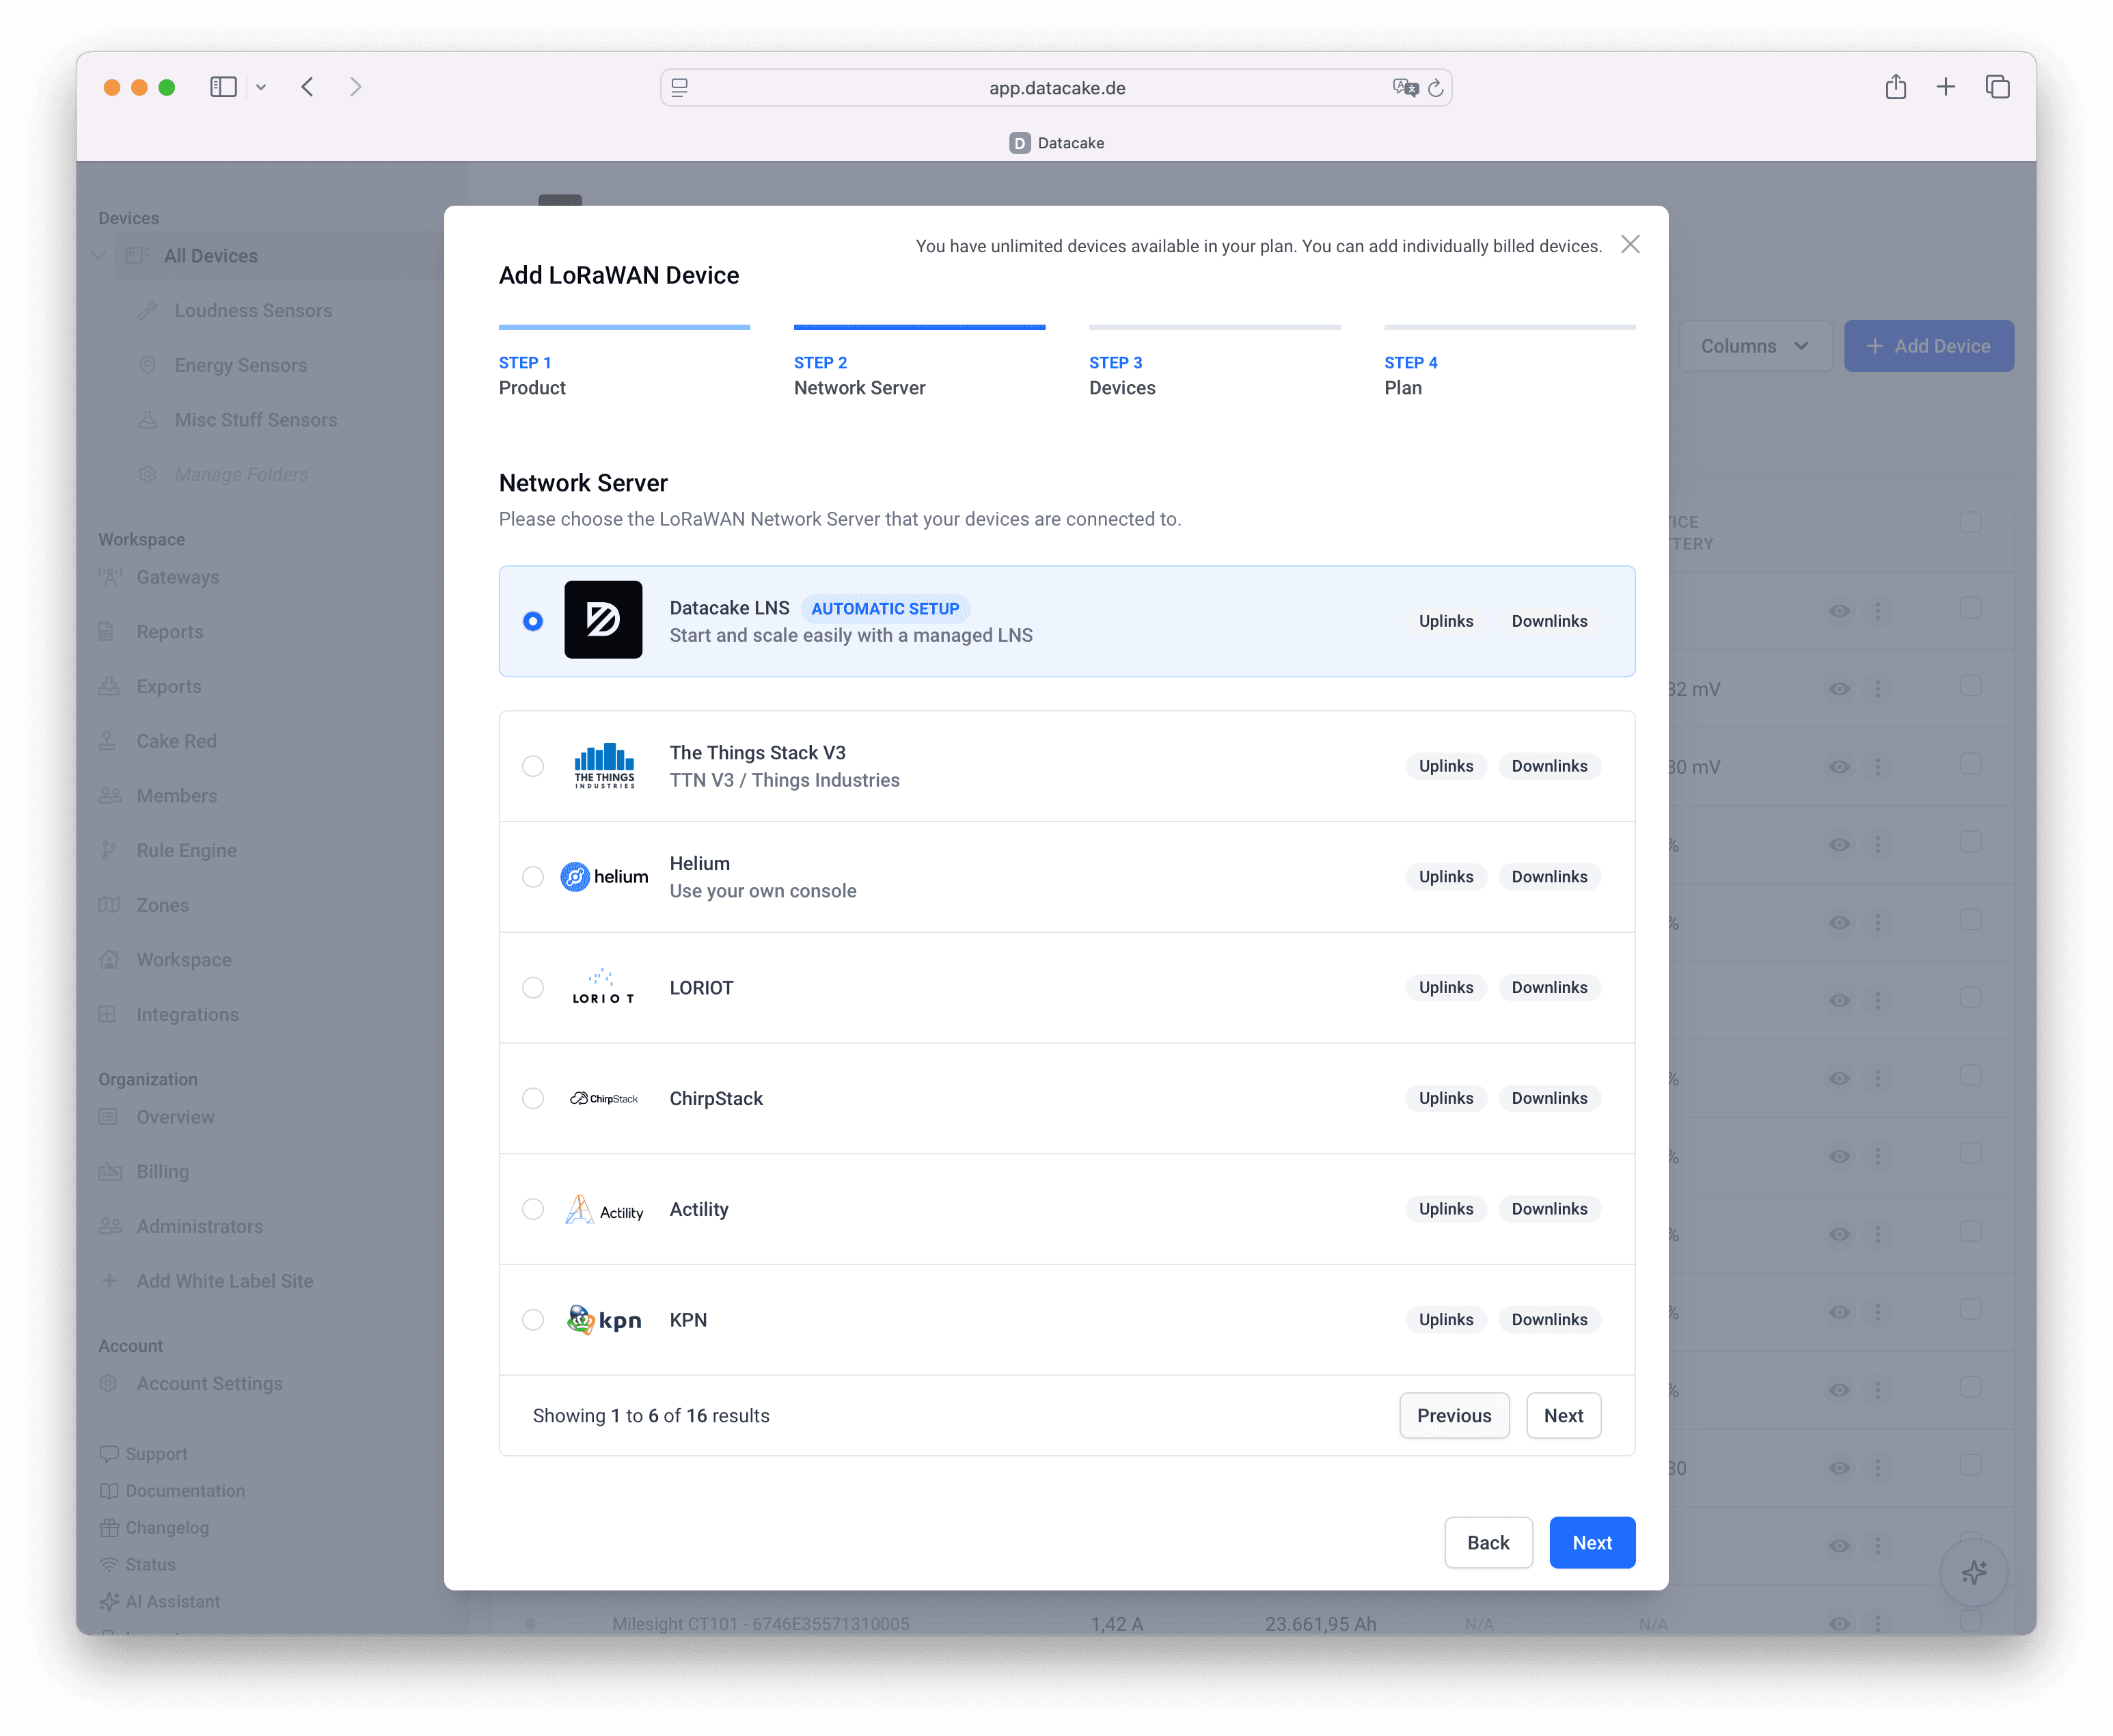
Task: Go back in Safari
Action: coord(308,87)
